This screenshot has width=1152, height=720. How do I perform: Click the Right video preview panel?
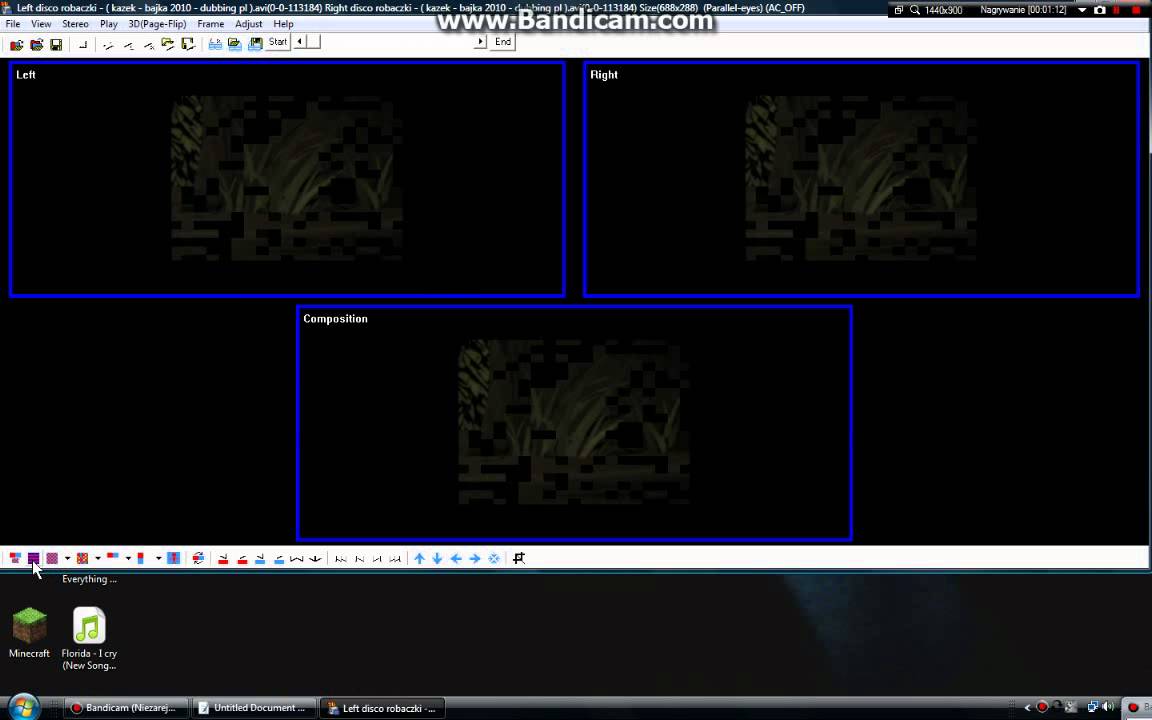click(861, 179)
